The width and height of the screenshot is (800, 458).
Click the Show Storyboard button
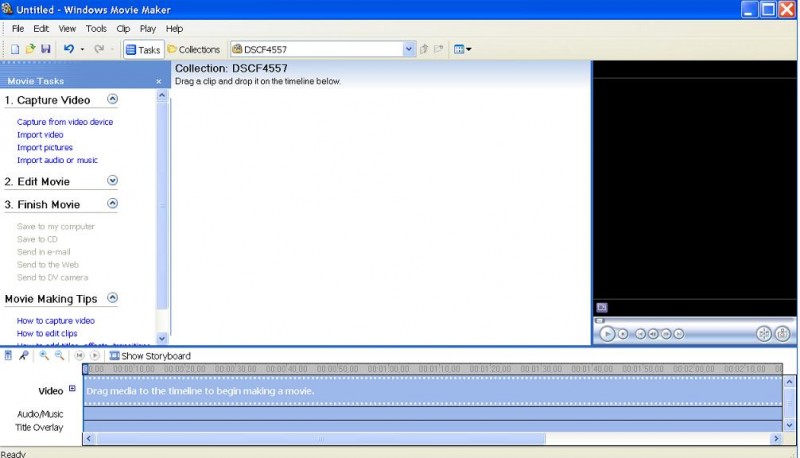pos(150,356)
